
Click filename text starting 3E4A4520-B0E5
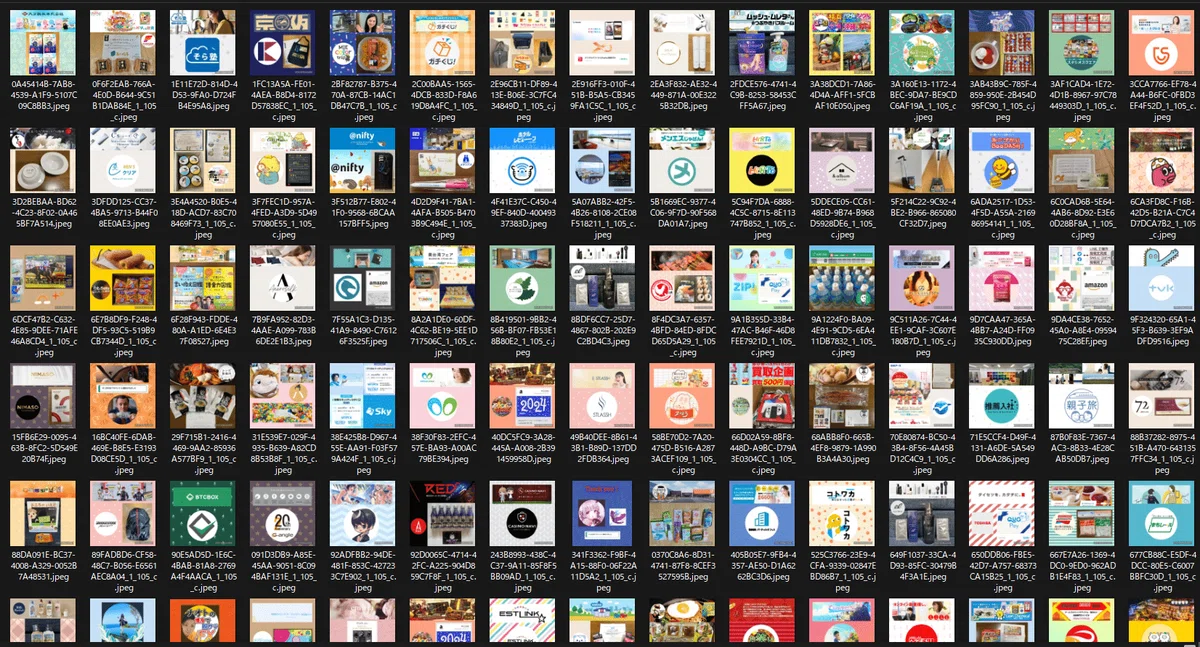203,218
